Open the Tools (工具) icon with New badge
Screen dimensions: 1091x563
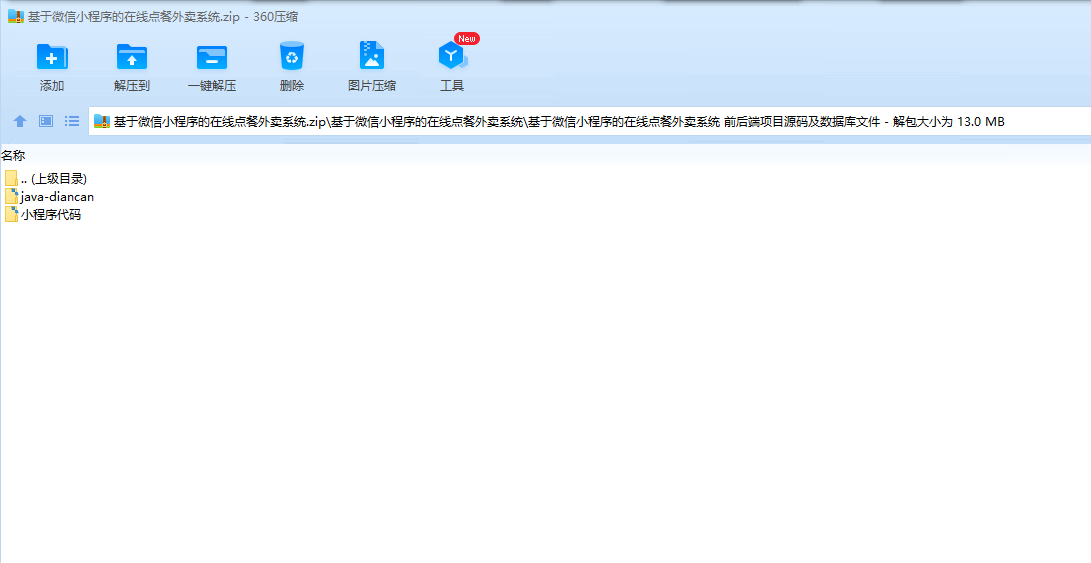[x=452, y=56]
